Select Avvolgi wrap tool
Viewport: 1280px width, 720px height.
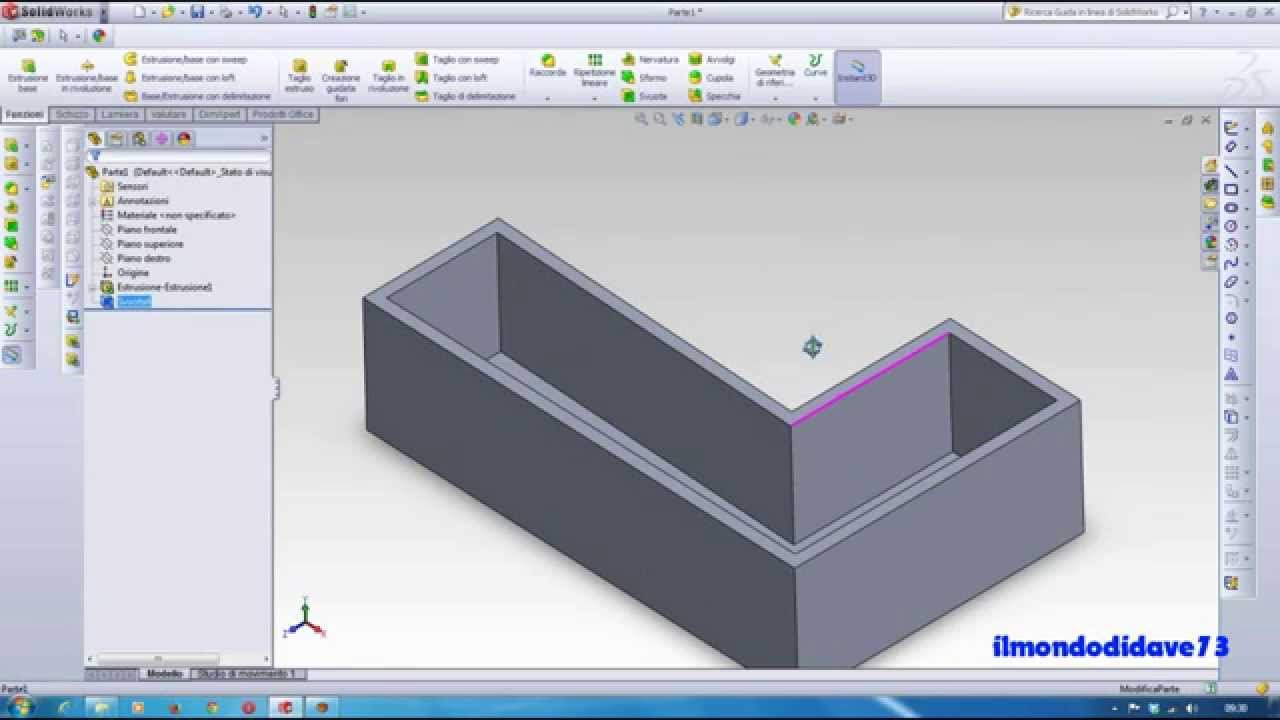711,60
